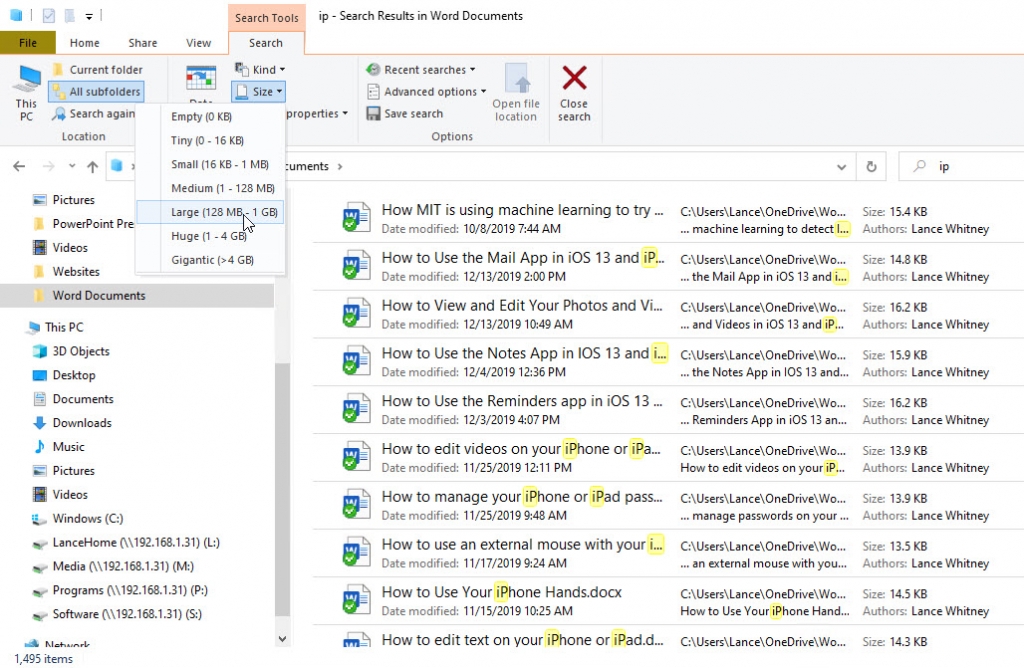Open the Recent searches dropdown
1024x668 pixels.
coord(422,69)
